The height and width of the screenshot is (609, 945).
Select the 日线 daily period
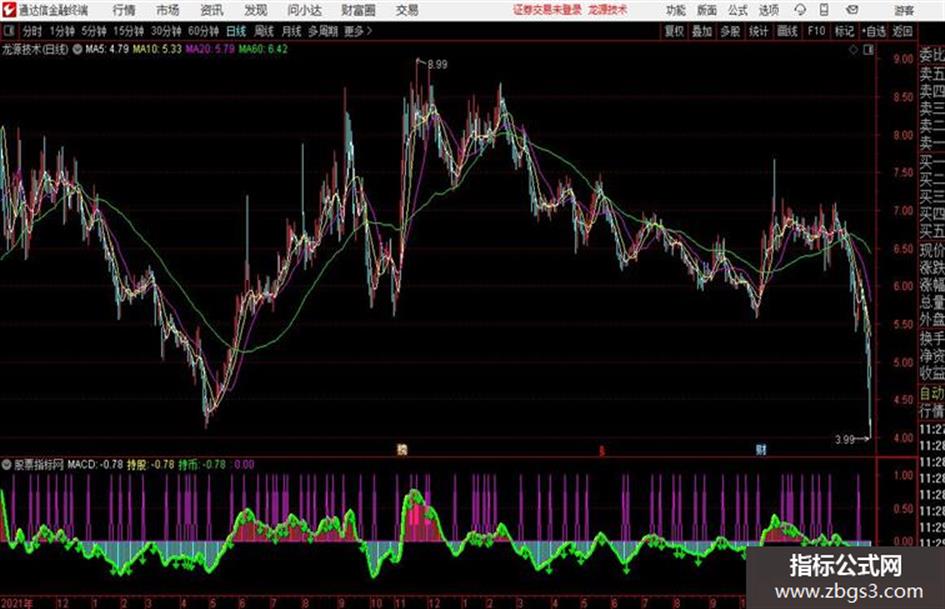(x=236, y=31)
